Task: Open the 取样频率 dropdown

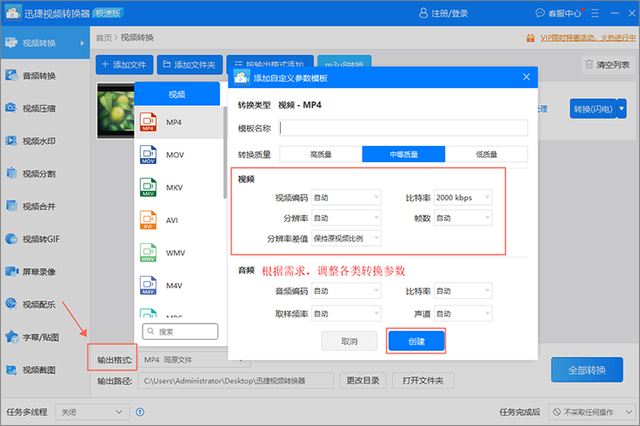Action: tap(346, 314)
